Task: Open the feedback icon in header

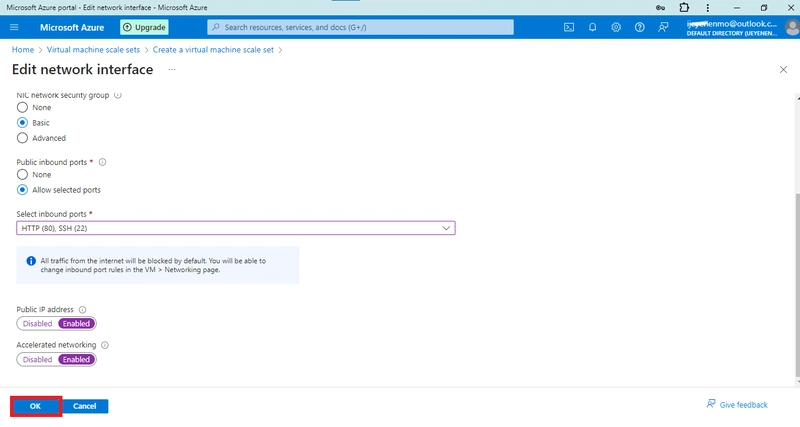Action: 663,28
